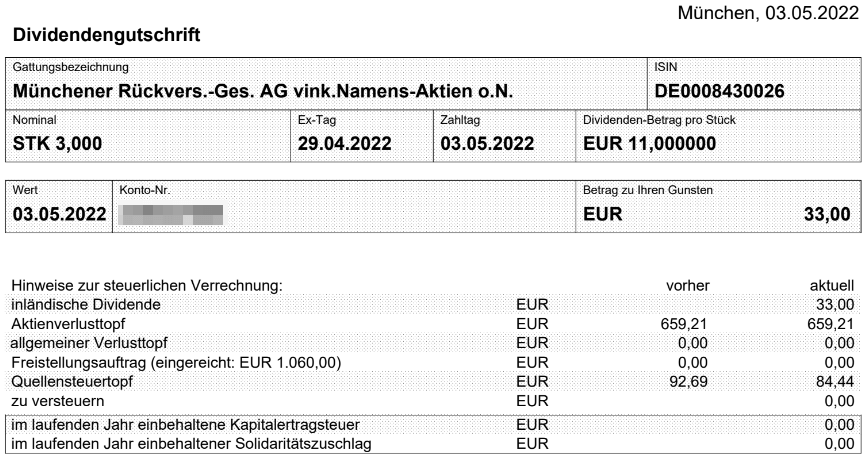Screen dimensions: 867x459
Task: Select the ISIN value DE0008430026
Action: pyautogui.click(x=719, y=91)
